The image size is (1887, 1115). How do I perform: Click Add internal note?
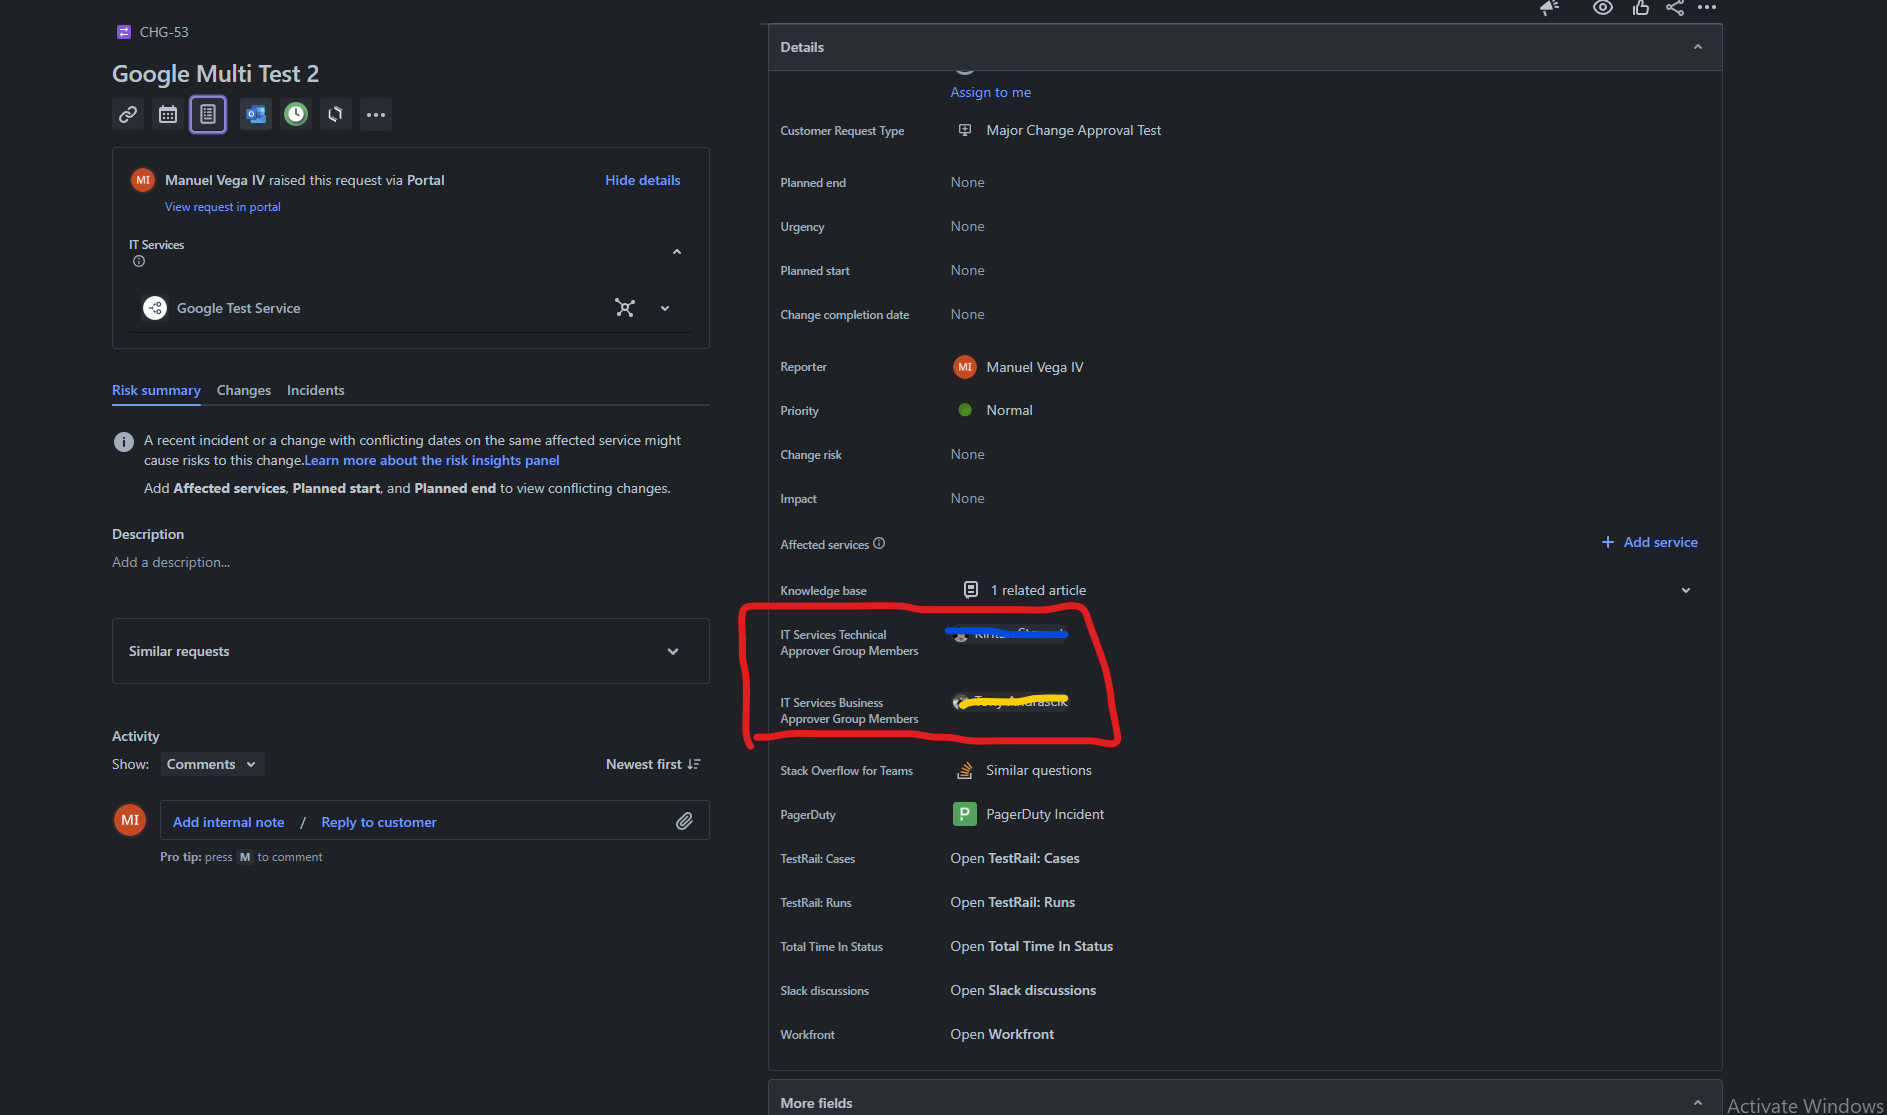(x=229, y=822)
